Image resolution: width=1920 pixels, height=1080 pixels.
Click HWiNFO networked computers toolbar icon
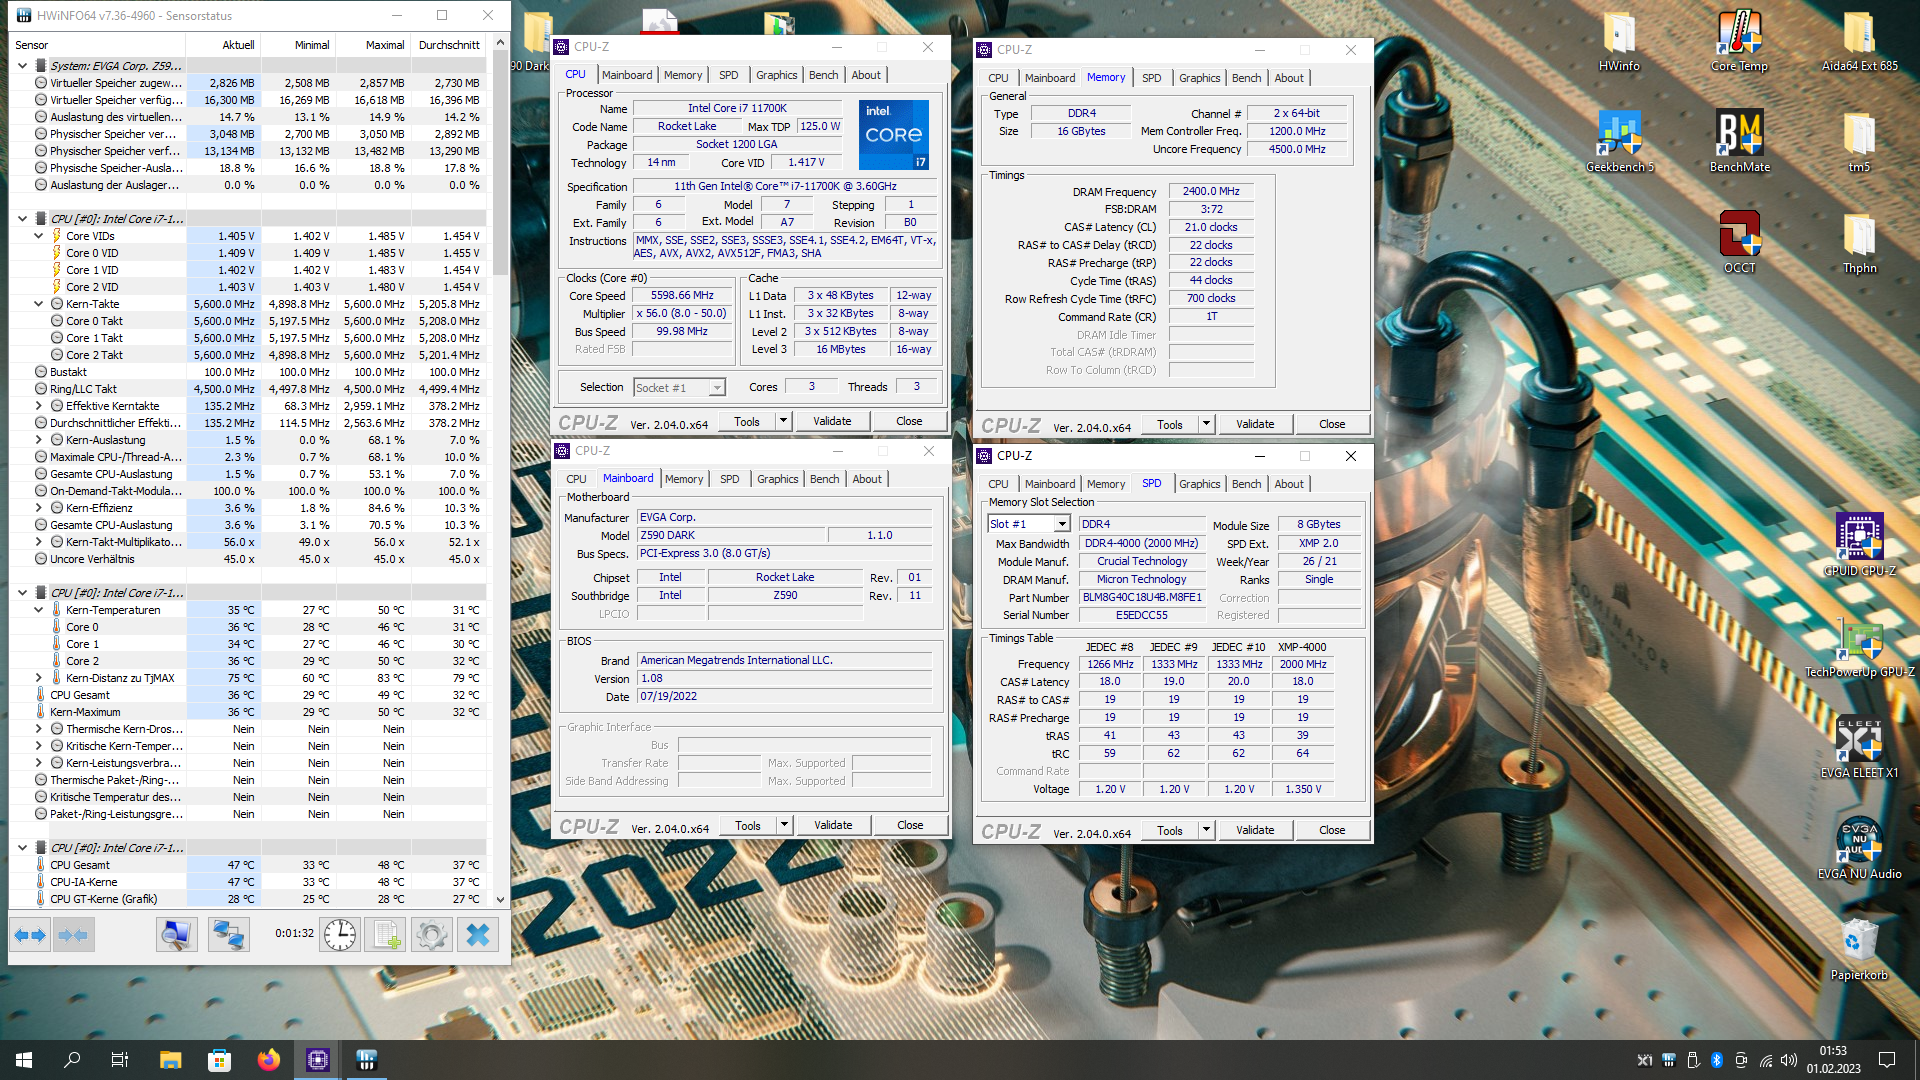[229, 935]
